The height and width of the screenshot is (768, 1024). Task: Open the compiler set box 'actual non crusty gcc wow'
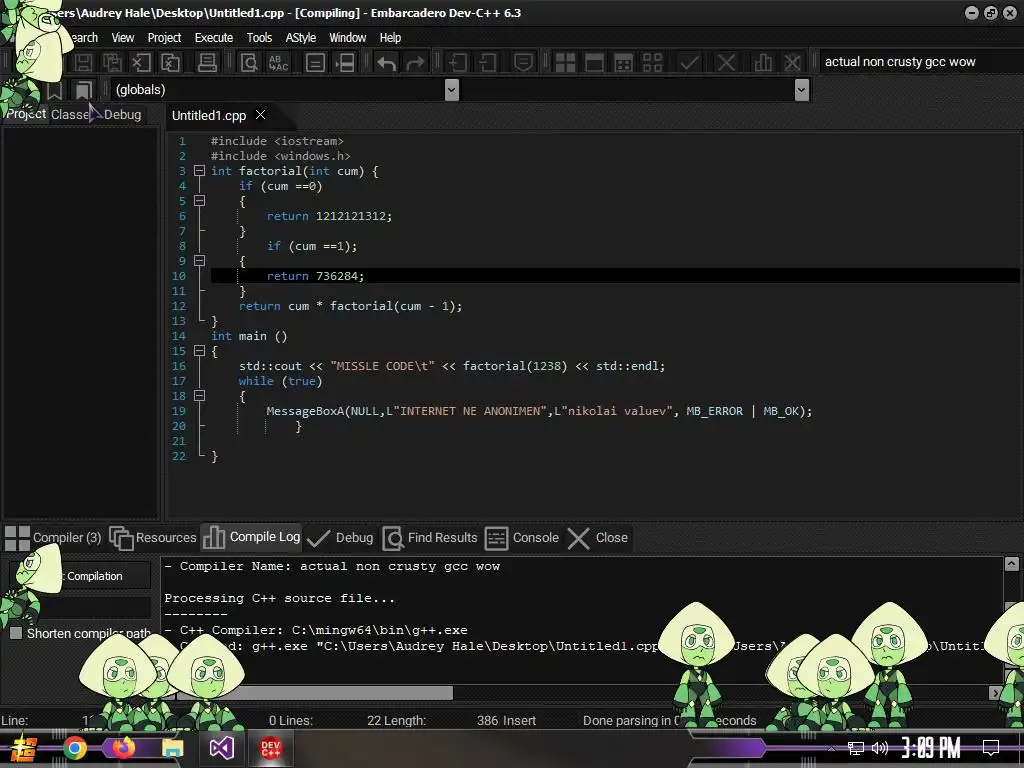click(x=919, y=62)
